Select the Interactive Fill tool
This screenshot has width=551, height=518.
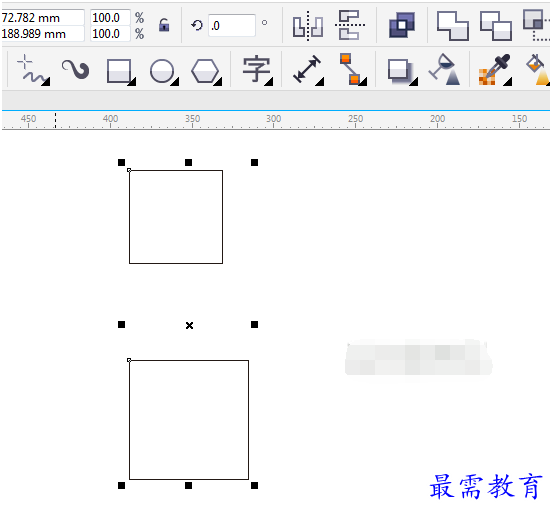[538, 69]
